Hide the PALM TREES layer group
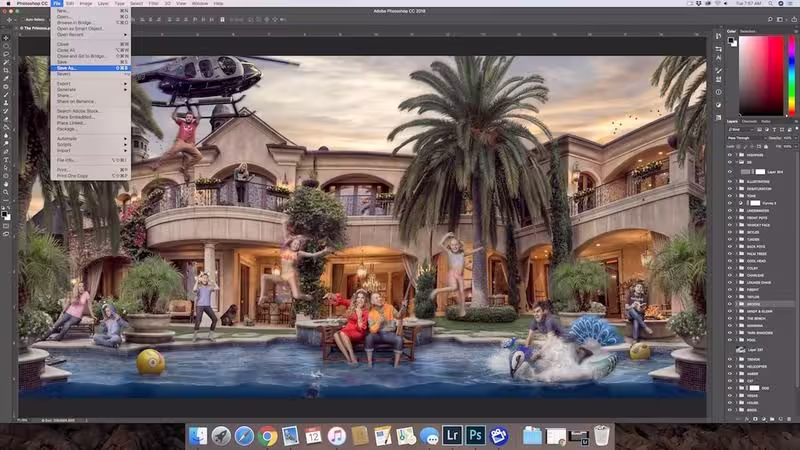 [x=730, y=254]
